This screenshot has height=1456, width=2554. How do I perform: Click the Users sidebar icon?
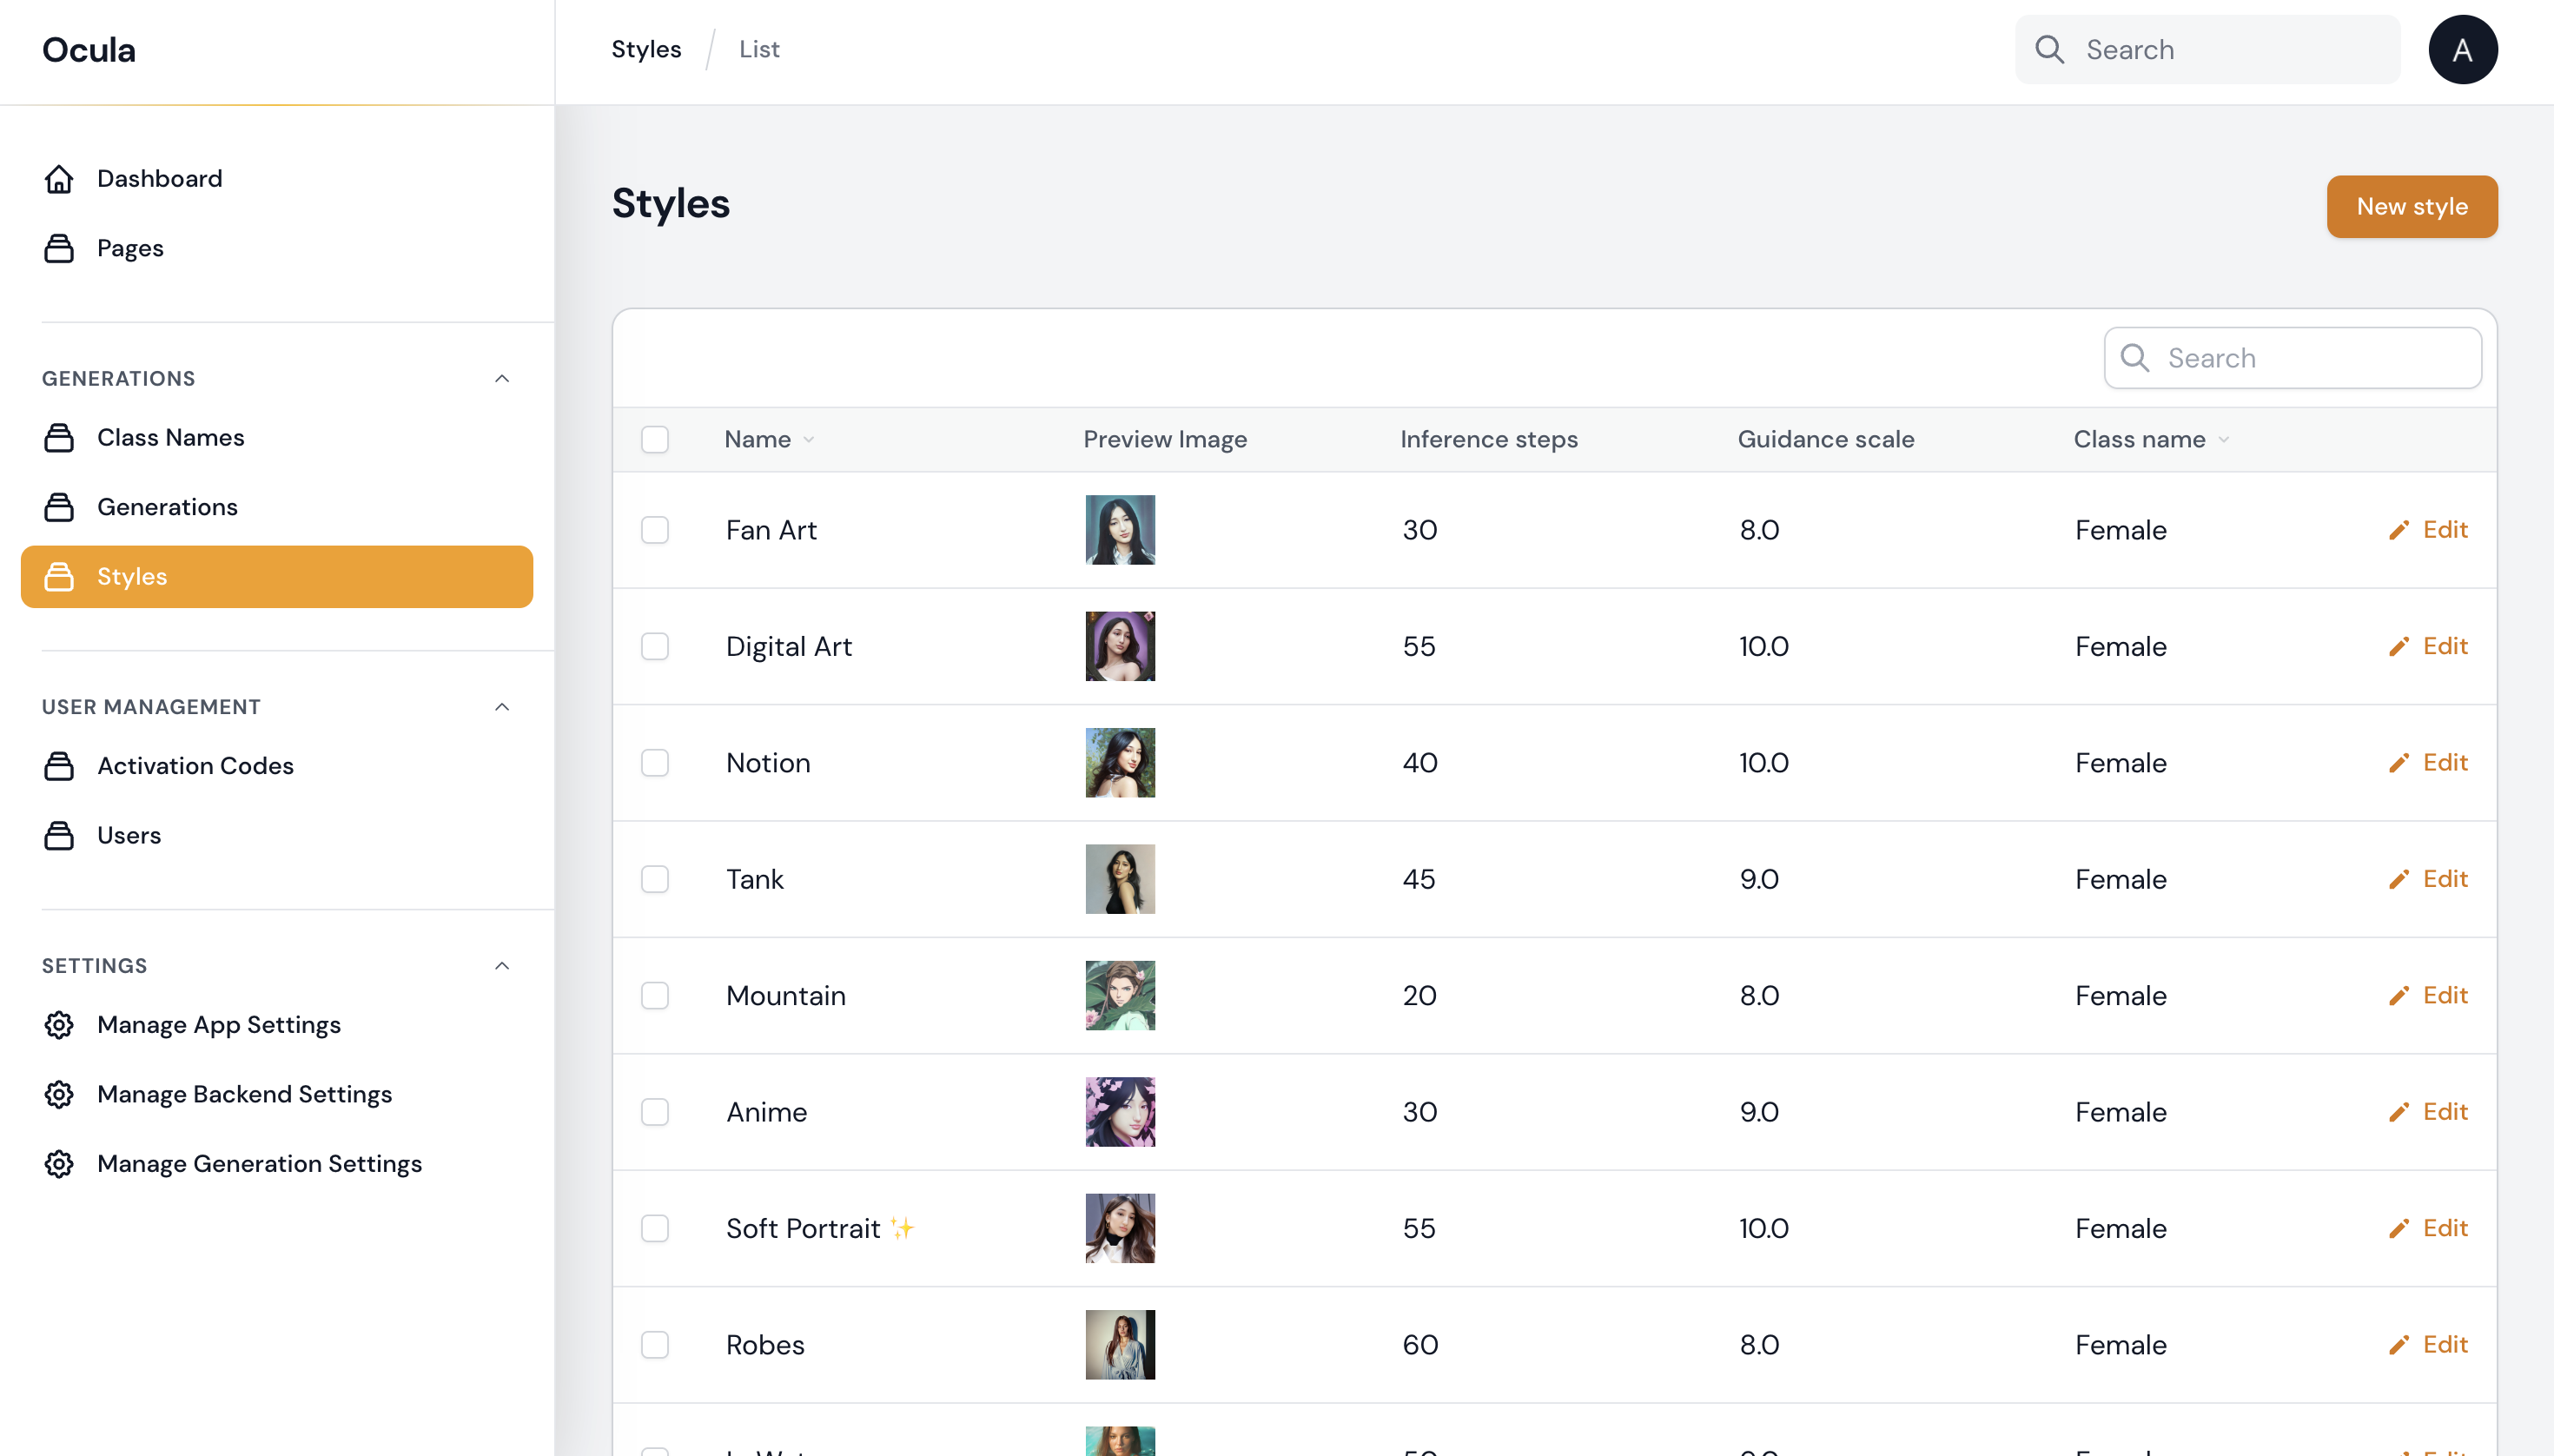59,835
